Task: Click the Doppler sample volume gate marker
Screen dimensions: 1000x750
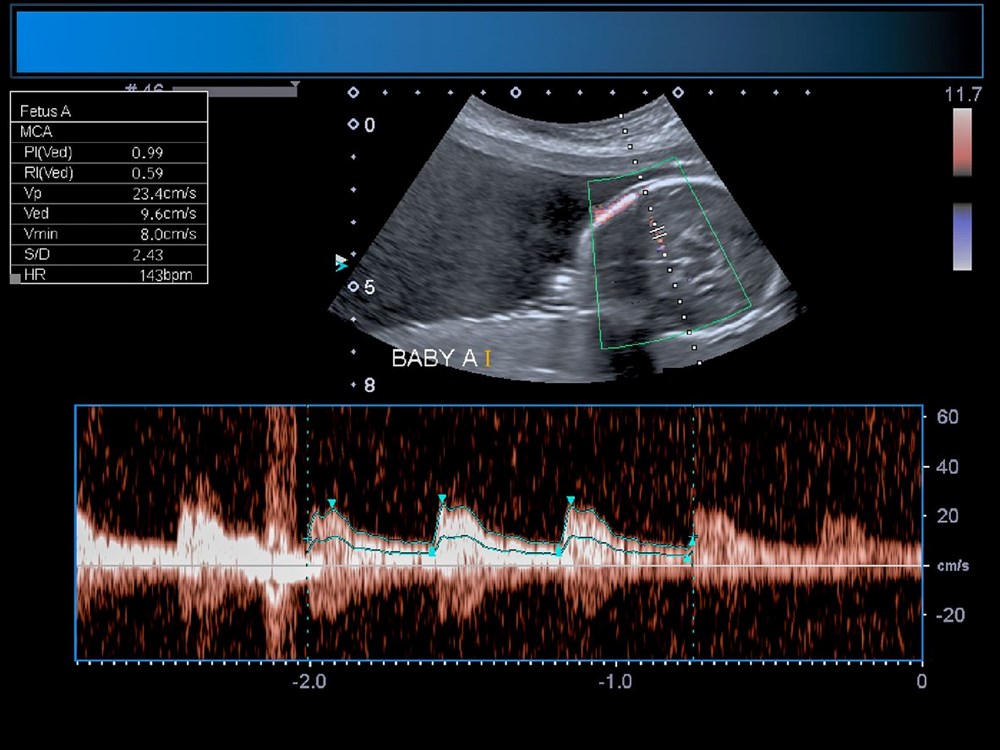Action: tap(657, 232)
